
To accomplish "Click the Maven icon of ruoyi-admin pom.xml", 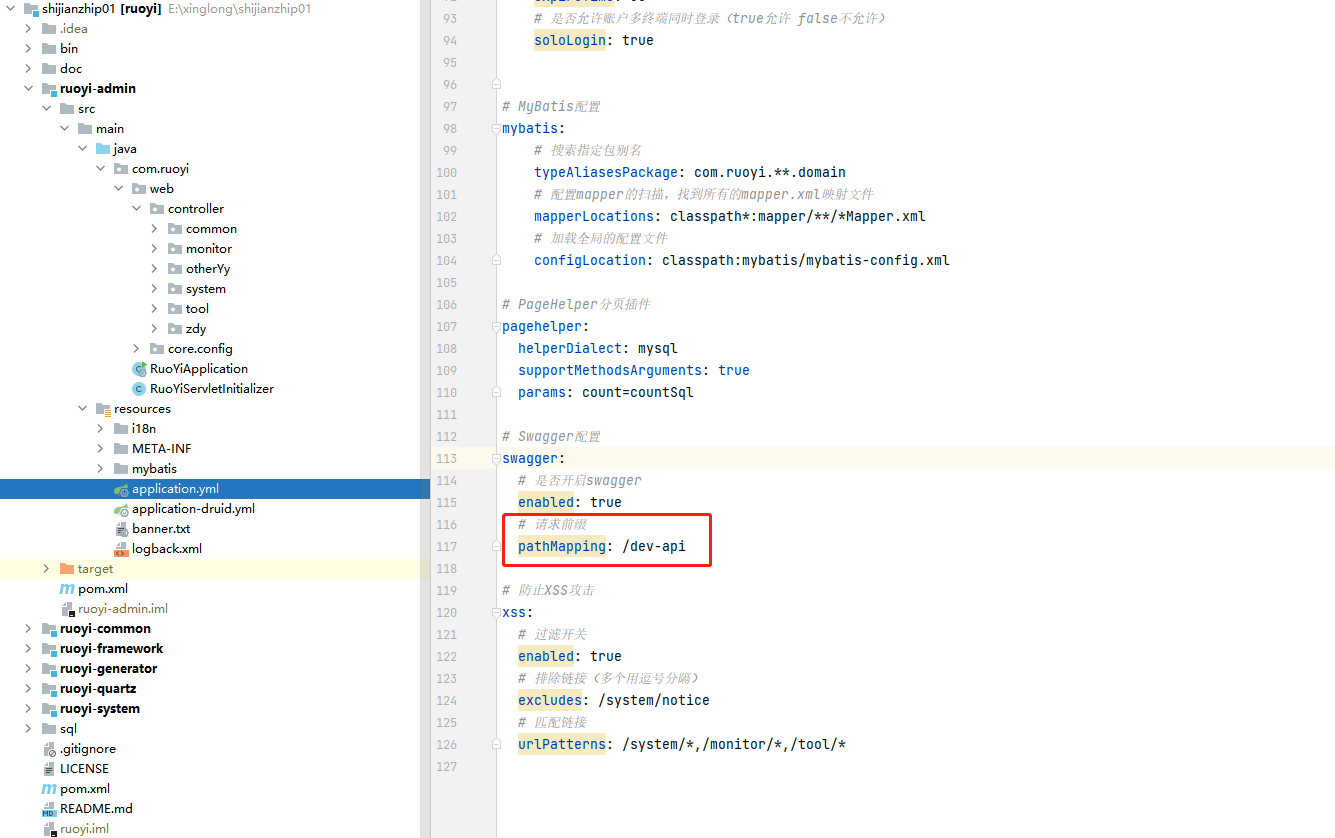I will click(67, 589).
